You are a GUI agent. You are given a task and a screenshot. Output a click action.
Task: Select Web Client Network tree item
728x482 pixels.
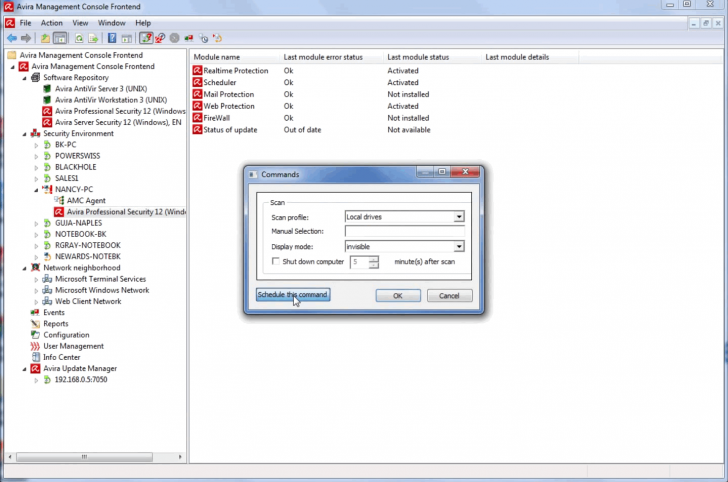pyautogui.click(x=88, y=301)
